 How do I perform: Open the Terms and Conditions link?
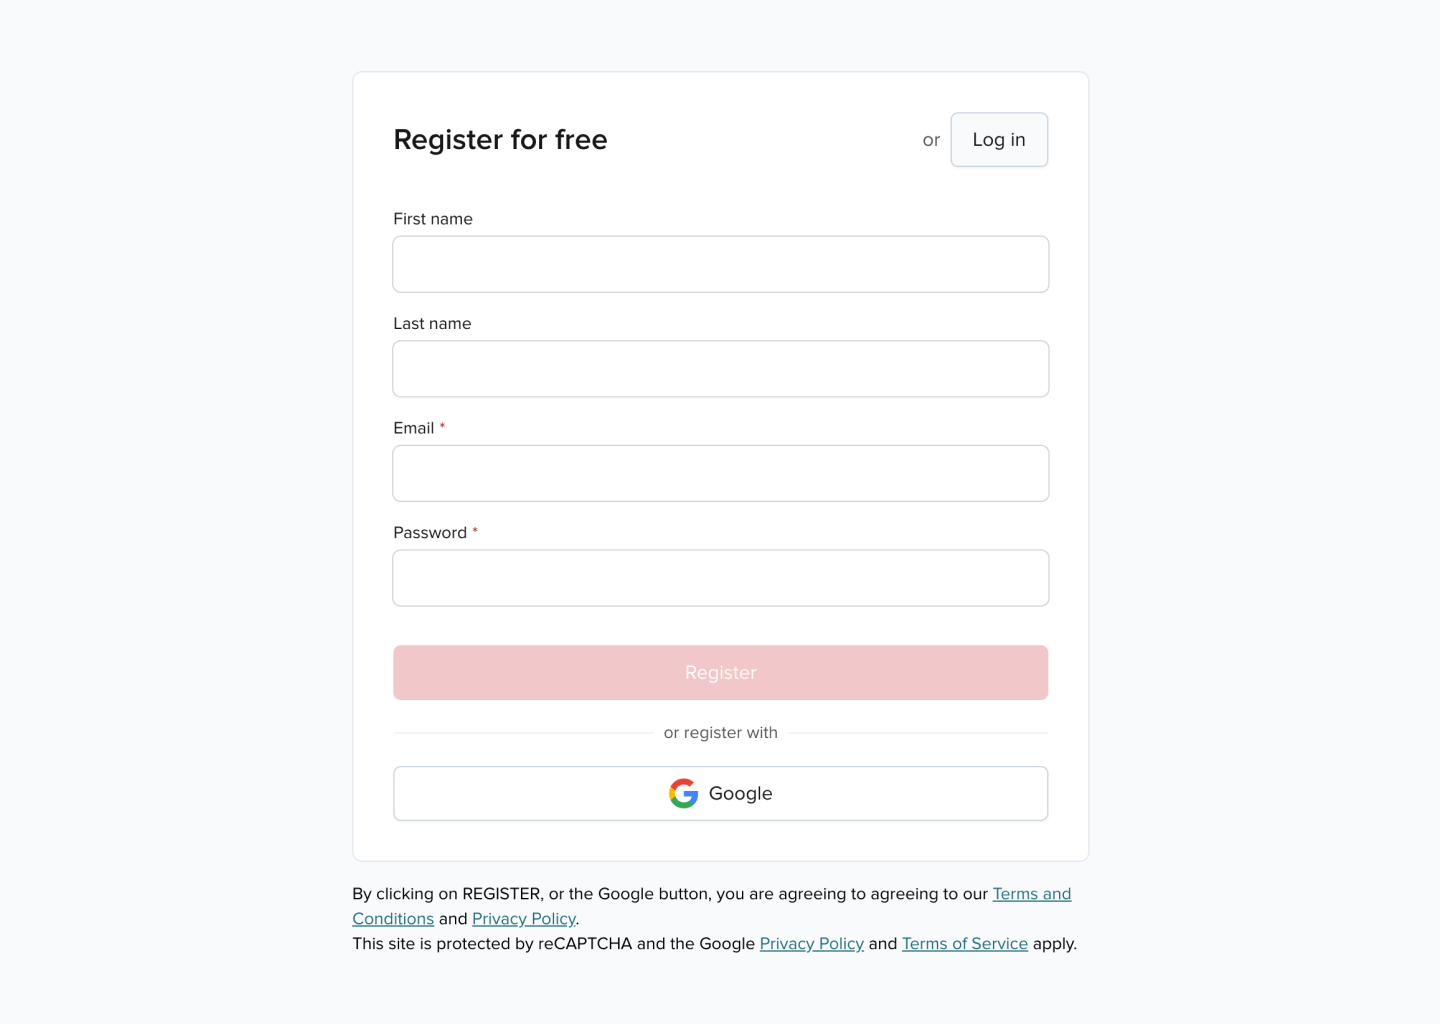pos(1031,894)
